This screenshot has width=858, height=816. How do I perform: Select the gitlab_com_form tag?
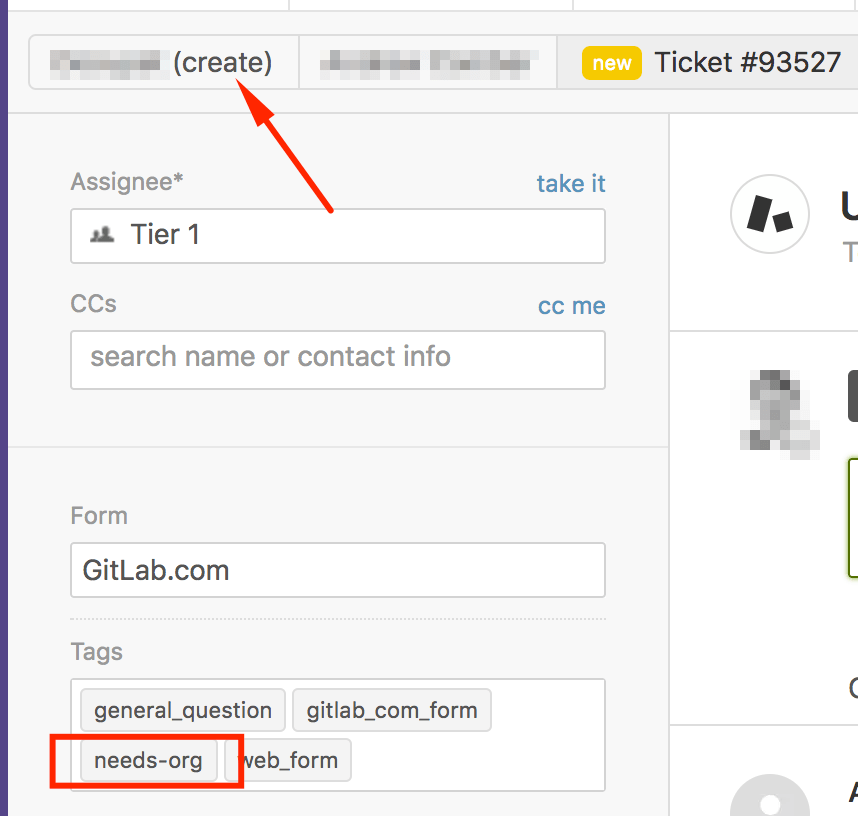coord(392,710)
